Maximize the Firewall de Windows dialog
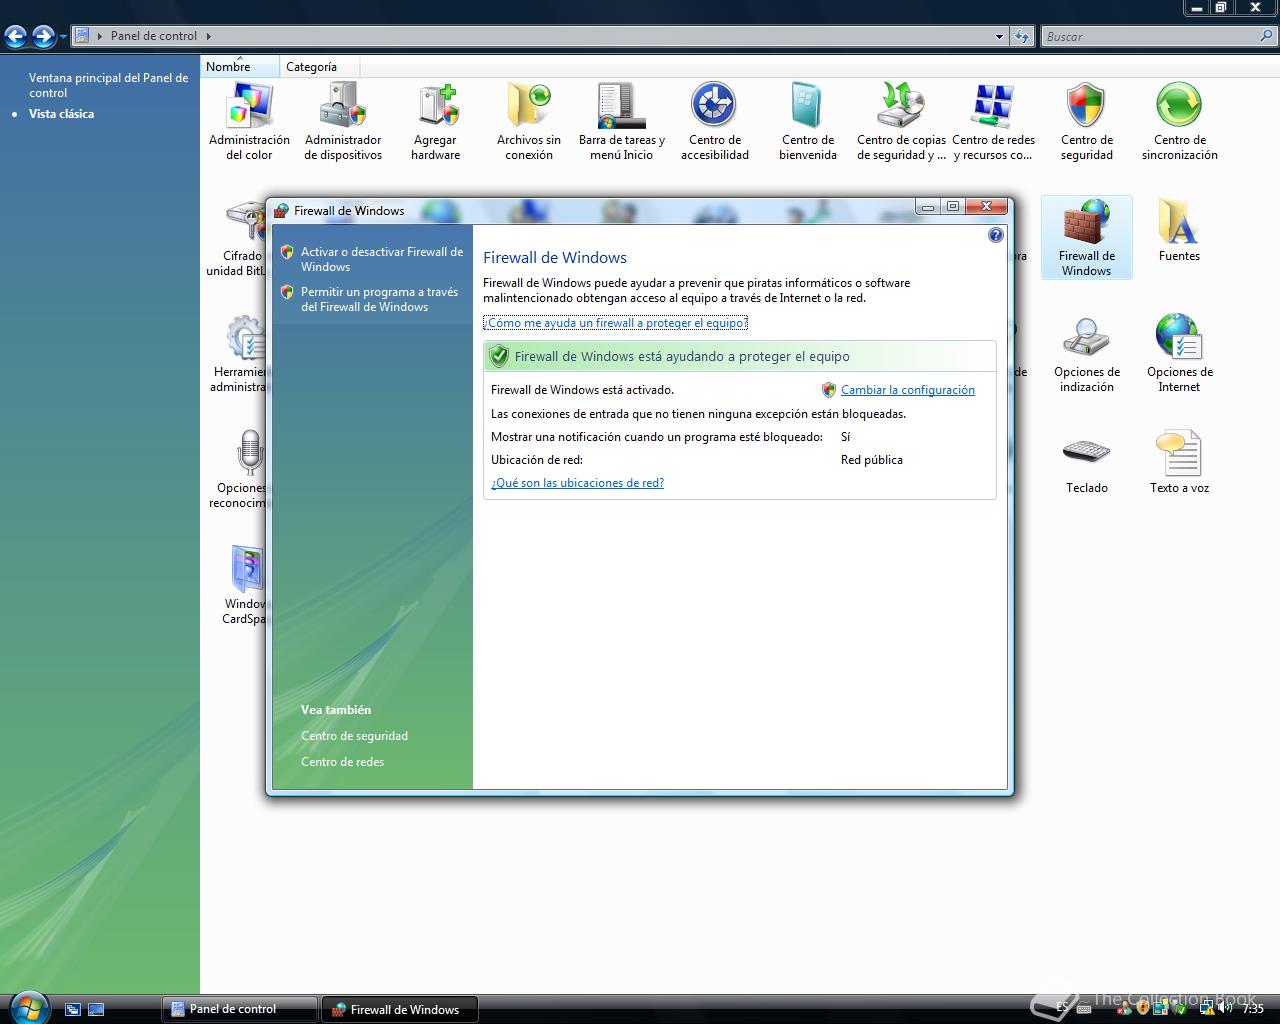This screenshot has width=1280, height=1024. click(x=953, y=206)
